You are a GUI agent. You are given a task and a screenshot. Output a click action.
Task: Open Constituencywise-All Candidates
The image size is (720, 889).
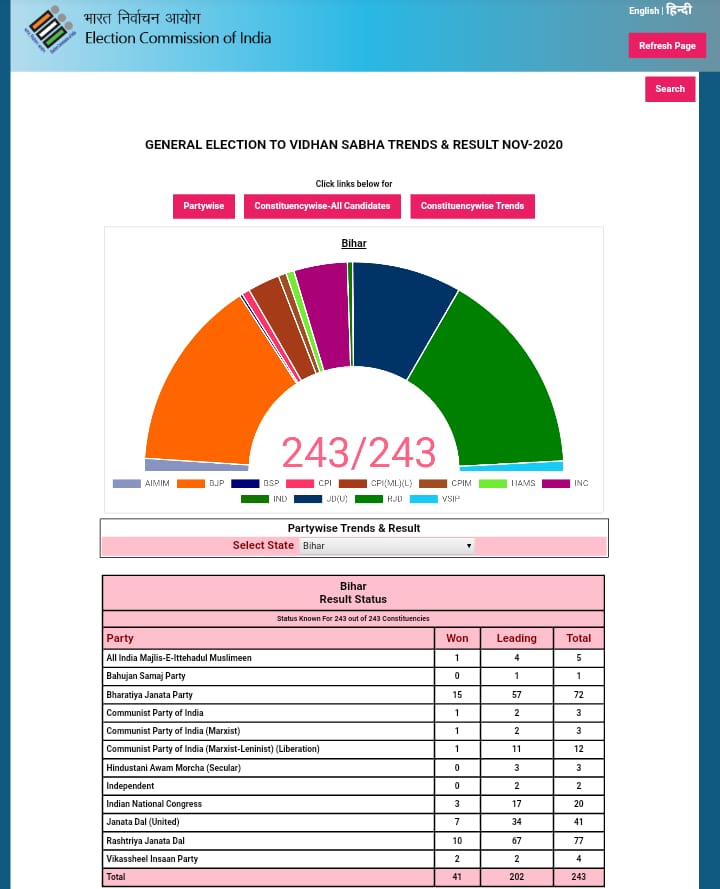(322, 206)
